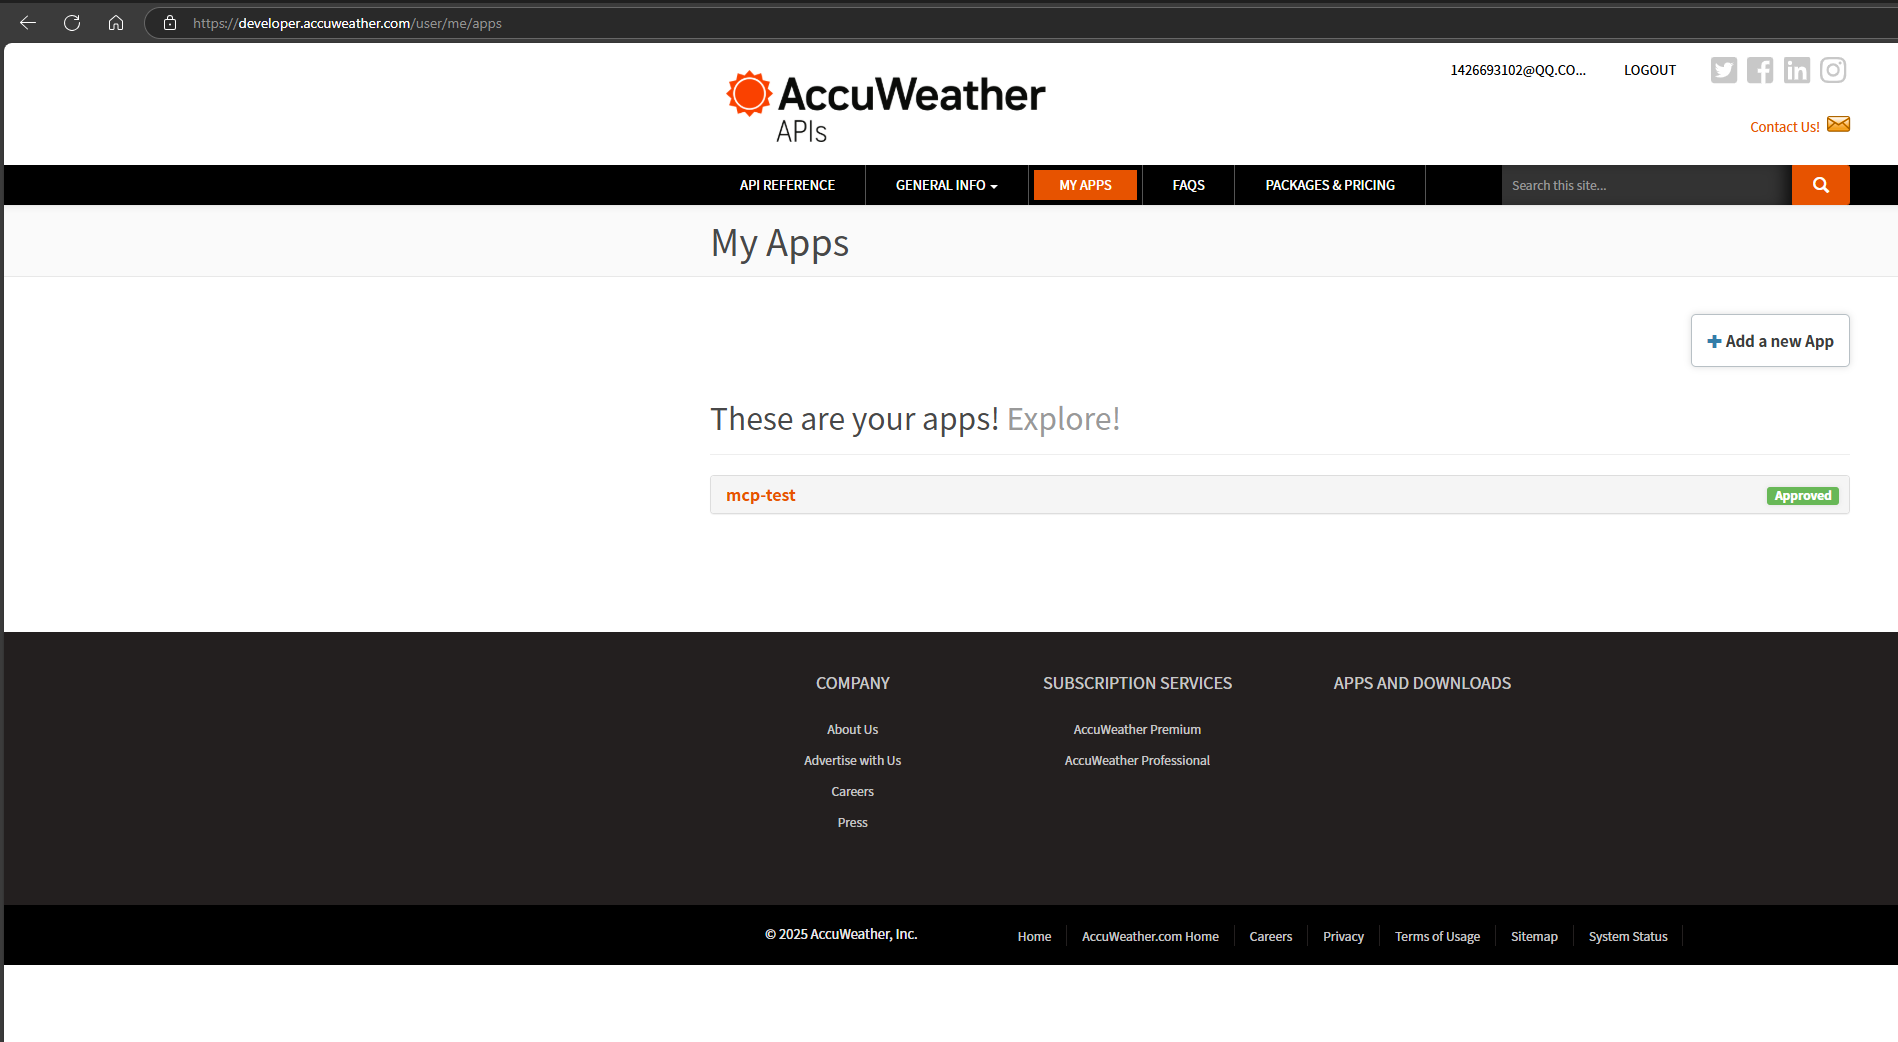The width and height of the screenshot is (1898, 1042).
Task: Open the browser home page icon
Action: click(116, 23)
